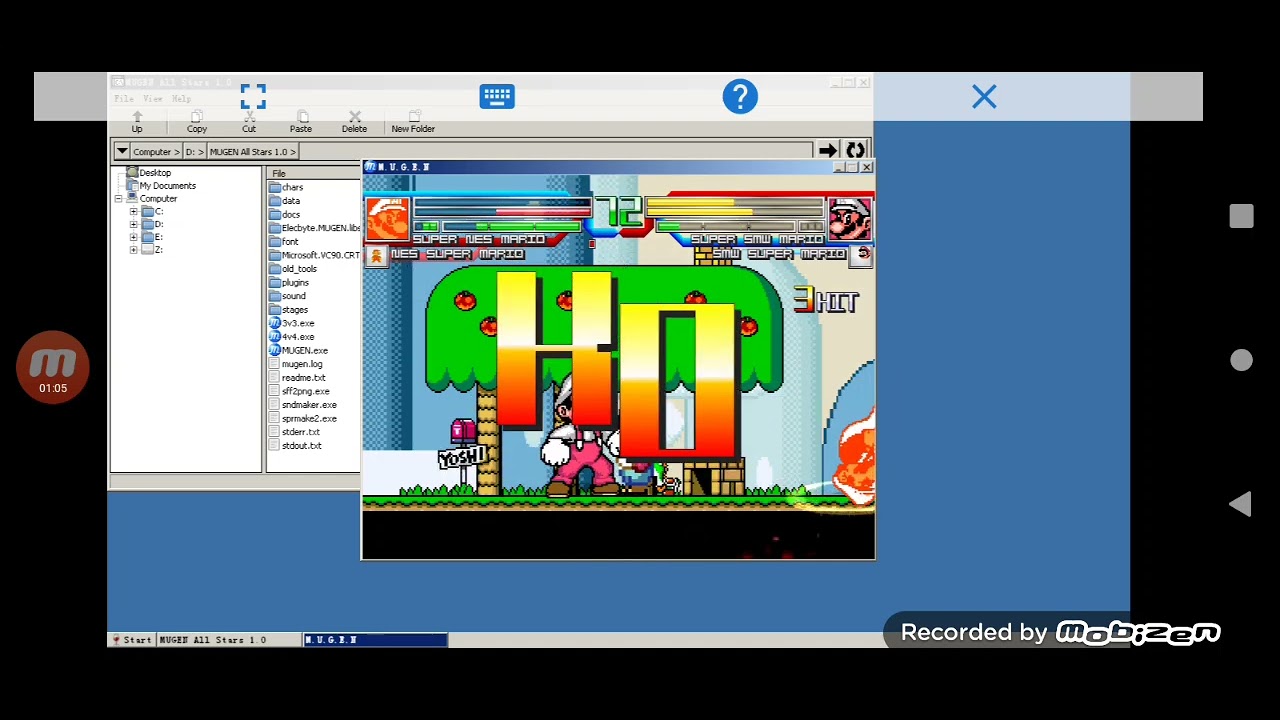Select the stdout.txt file
Viewport: 1280px width, 720px height.
pos(295,446)
